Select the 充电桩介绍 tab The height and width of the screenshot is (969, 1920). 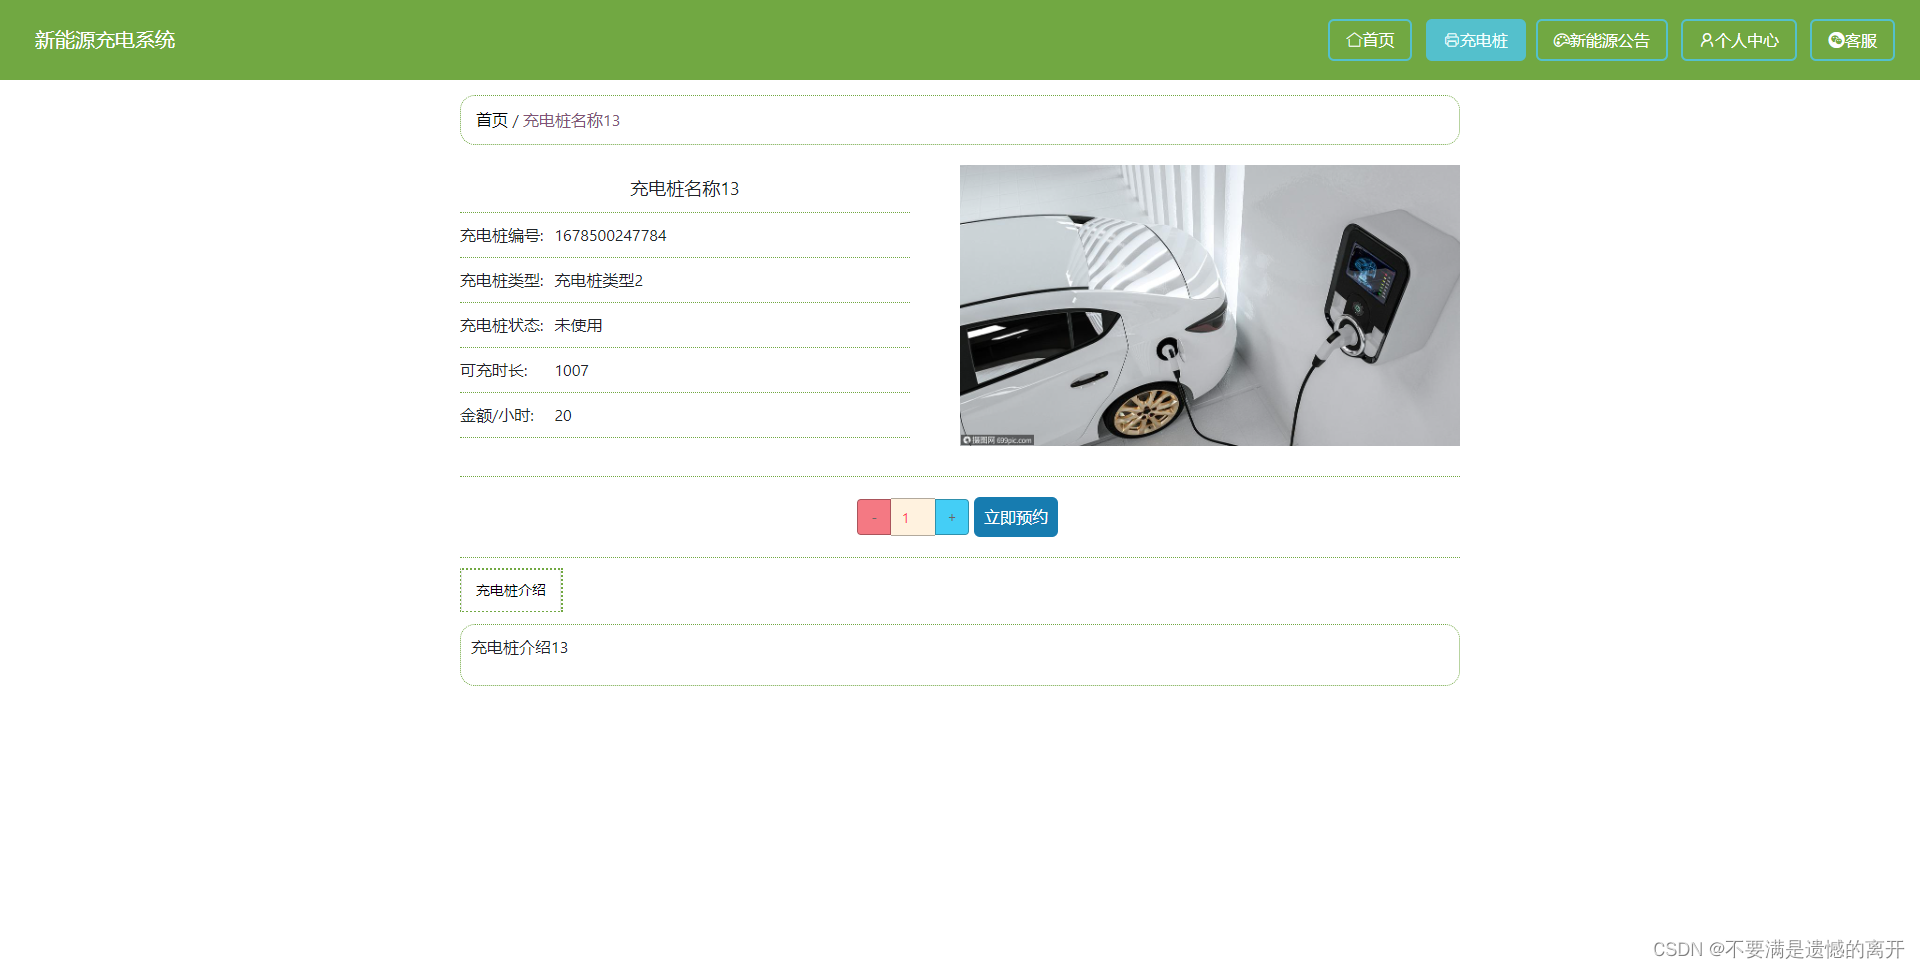tap(510, 590)
